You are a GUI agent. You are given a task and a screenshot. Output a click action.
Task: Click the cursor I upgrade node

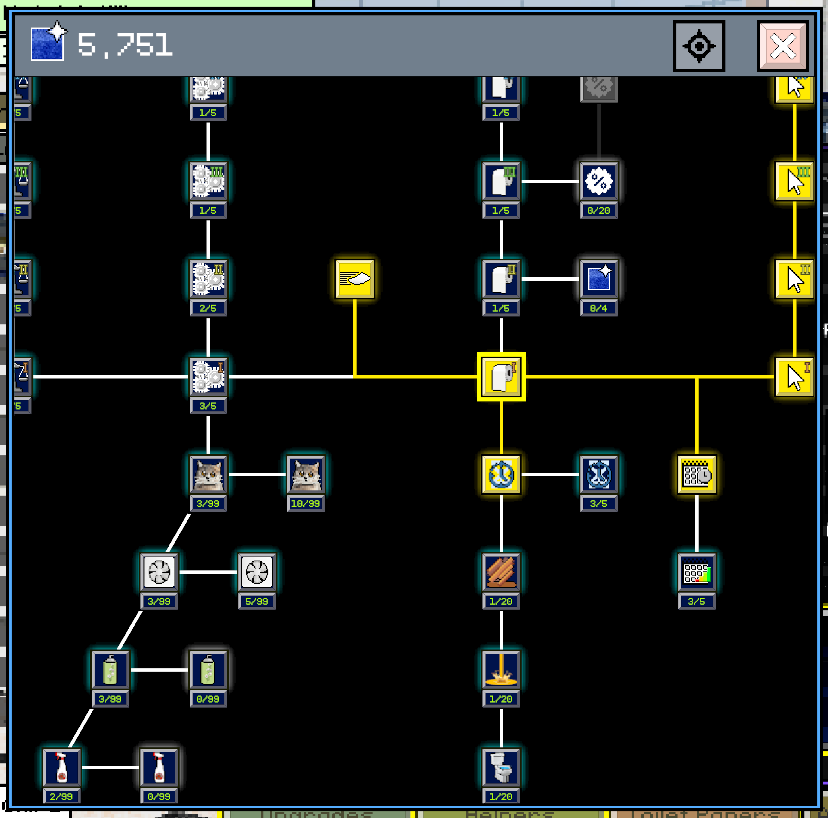coord(794,377)
